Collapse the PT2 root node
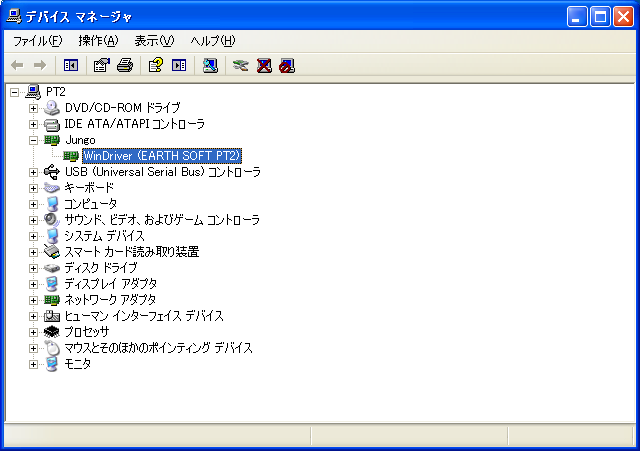This screenshot has width=640, height=451. [14, 92]
